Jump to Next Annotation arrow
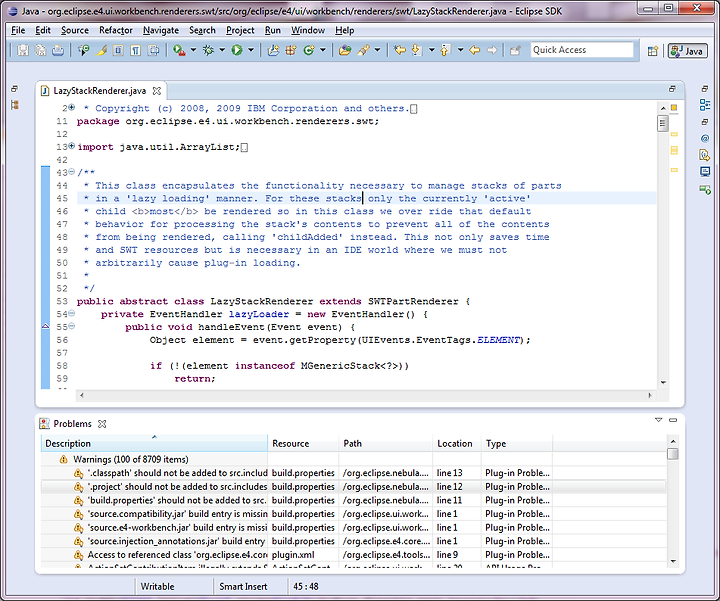Image resolution: width=720 pixels, height=601 pixels. (x=416, y=50)
